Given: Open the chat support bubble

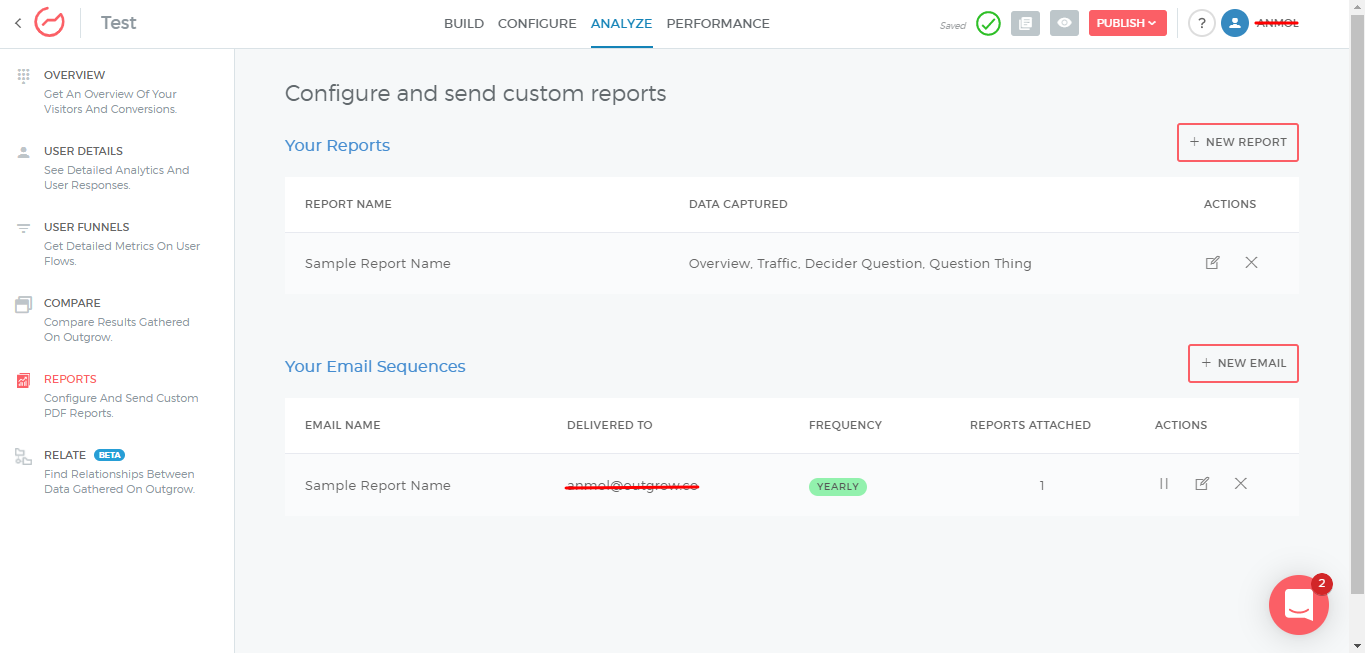Looking at the screenshot, I should click(1298, 604).
